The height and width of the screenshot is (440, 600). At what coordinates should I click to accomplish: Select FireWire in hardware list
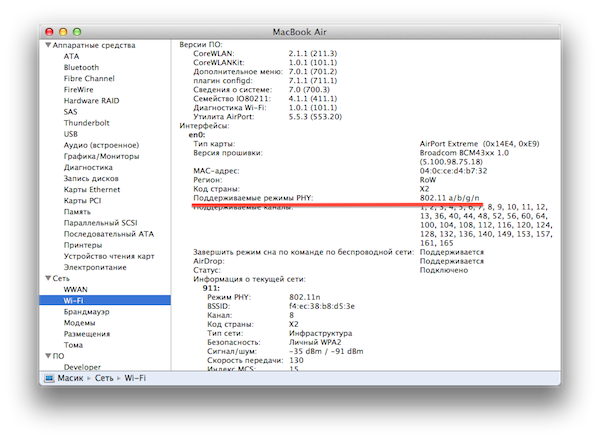pos(78,90)
